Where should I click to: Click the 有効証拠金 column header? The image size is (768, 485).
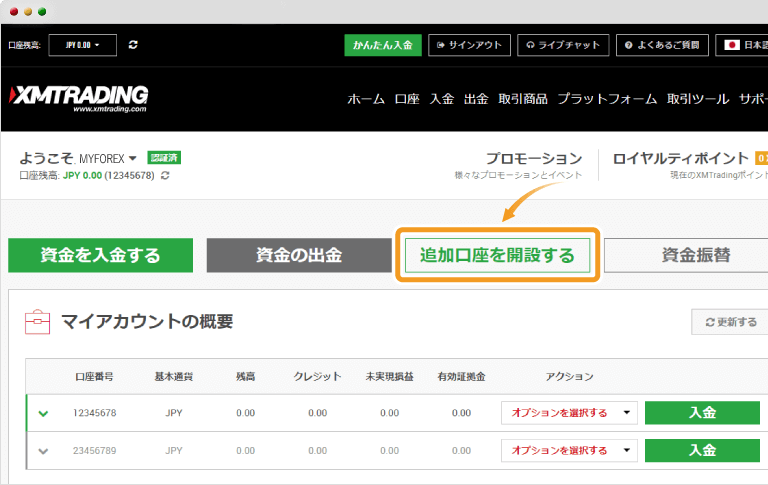pos(461,377)
